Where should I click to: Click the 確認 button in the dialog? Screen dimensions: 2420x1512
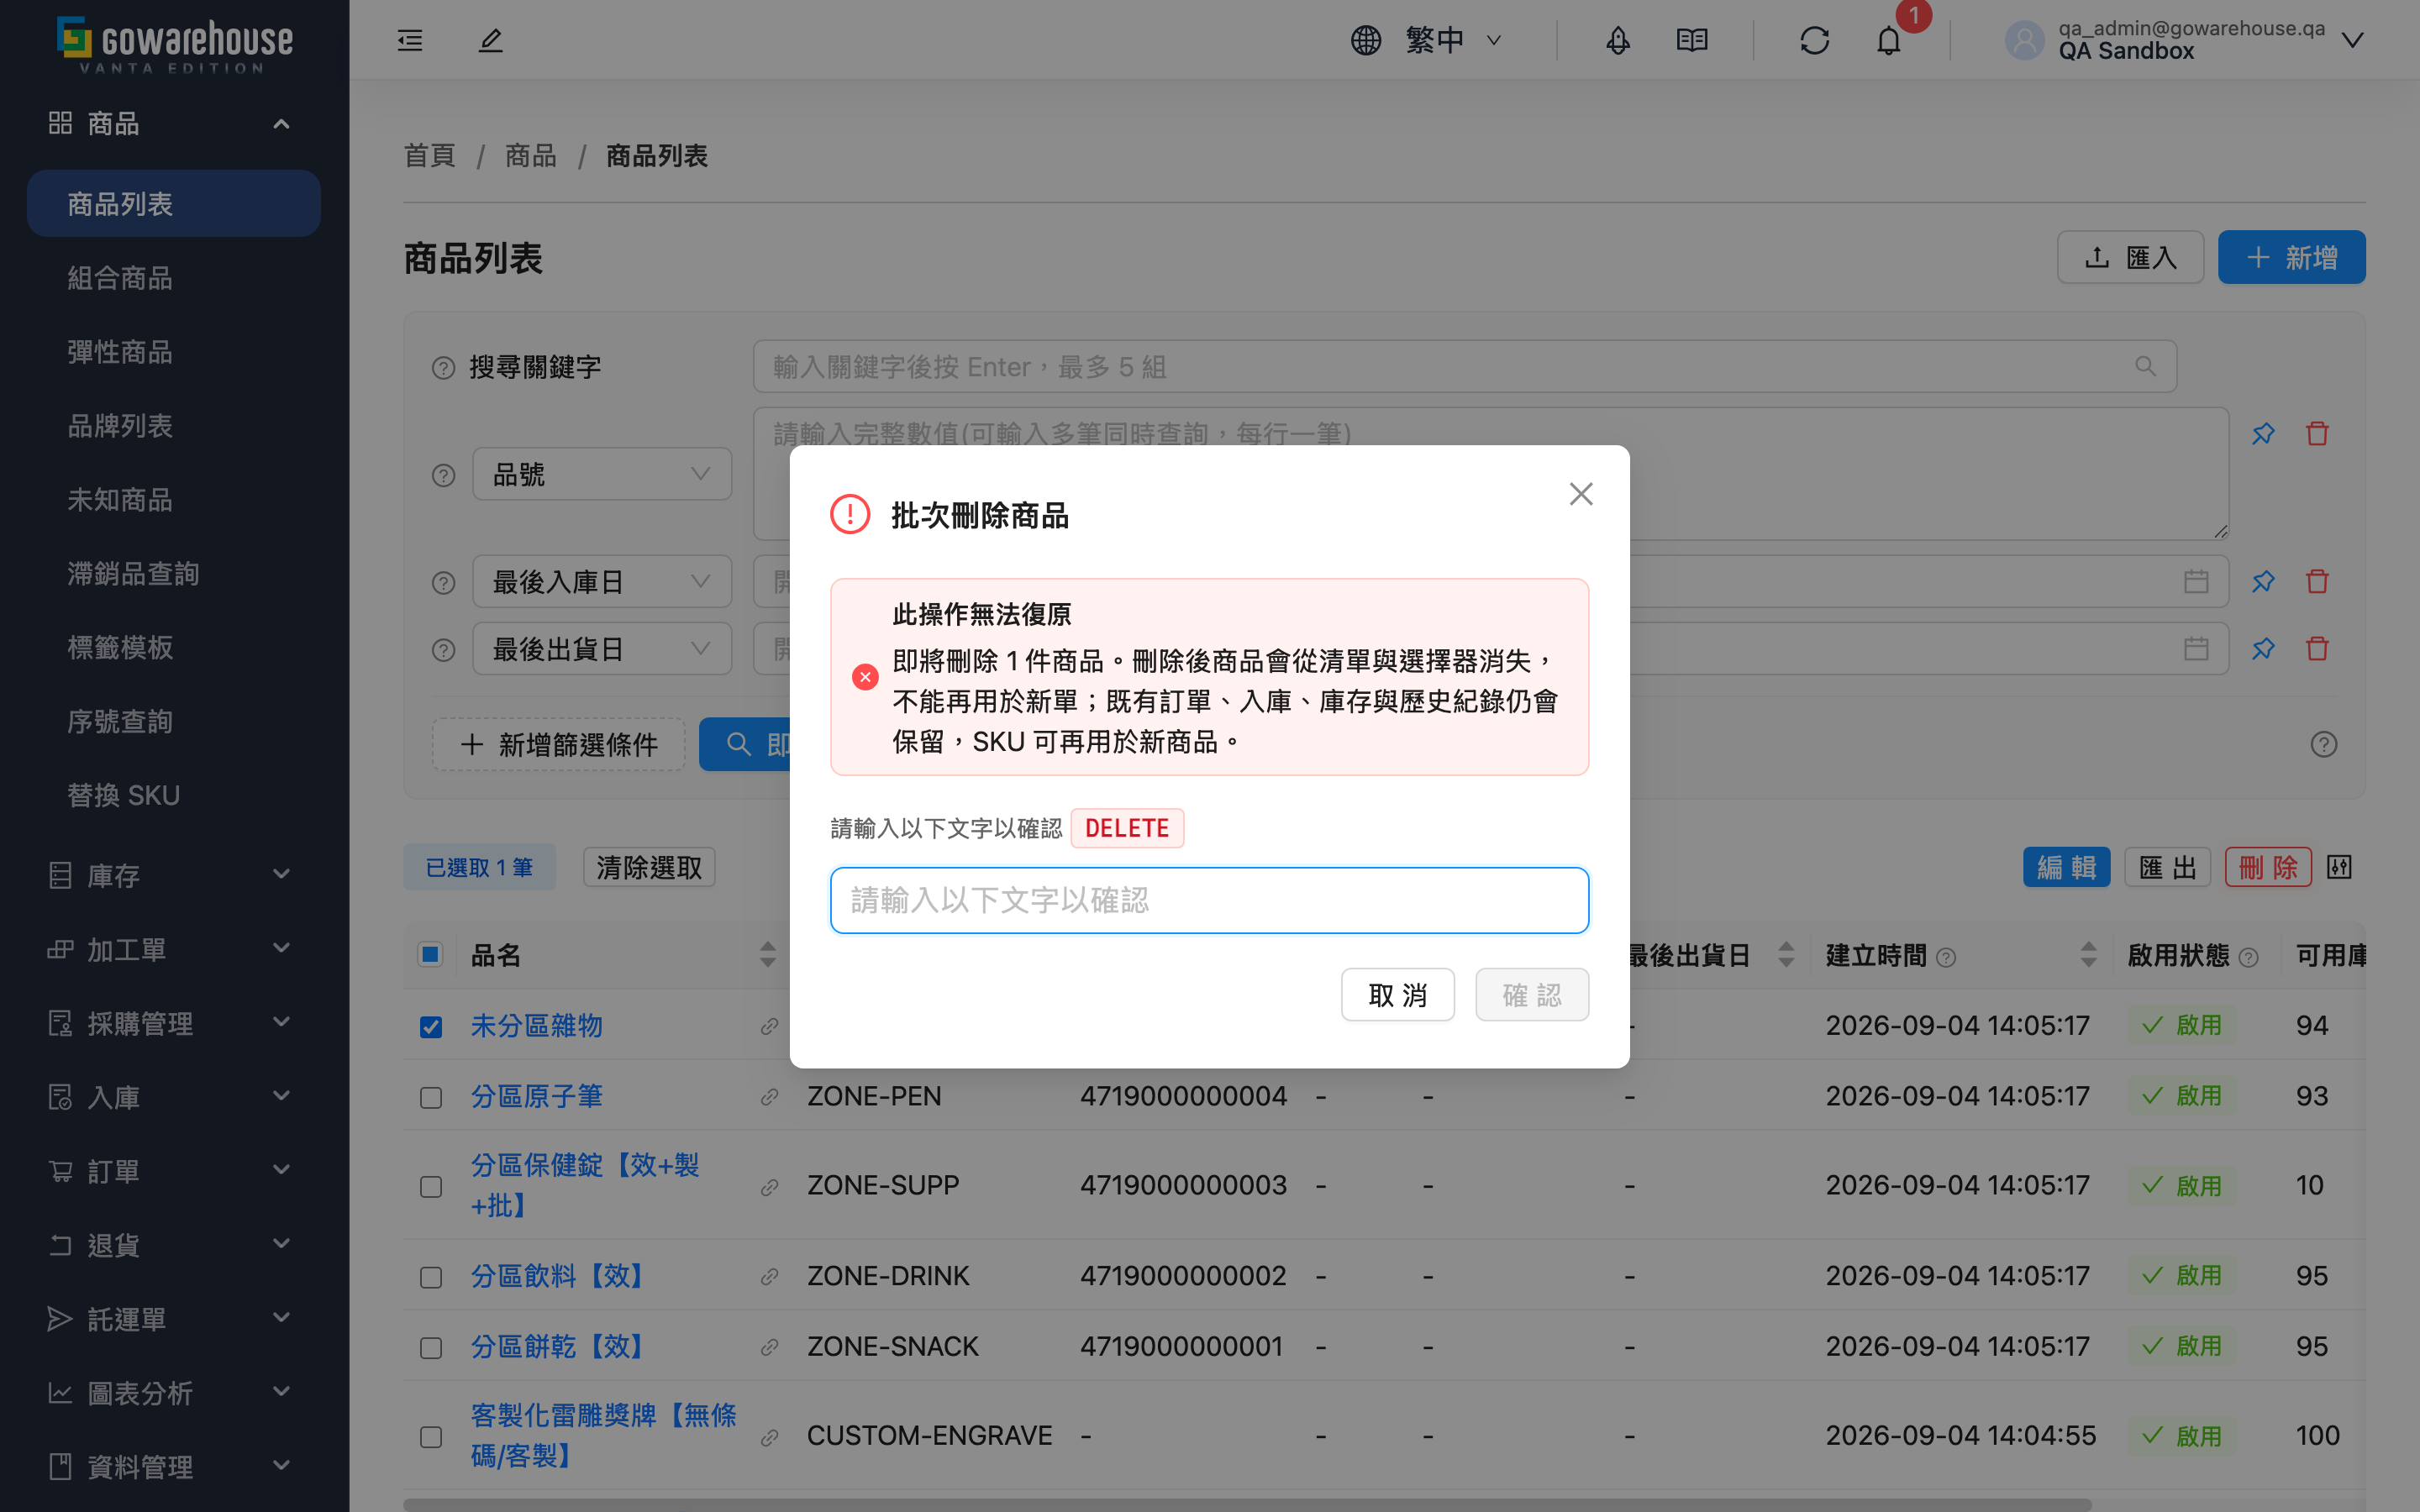[1532, 995]
